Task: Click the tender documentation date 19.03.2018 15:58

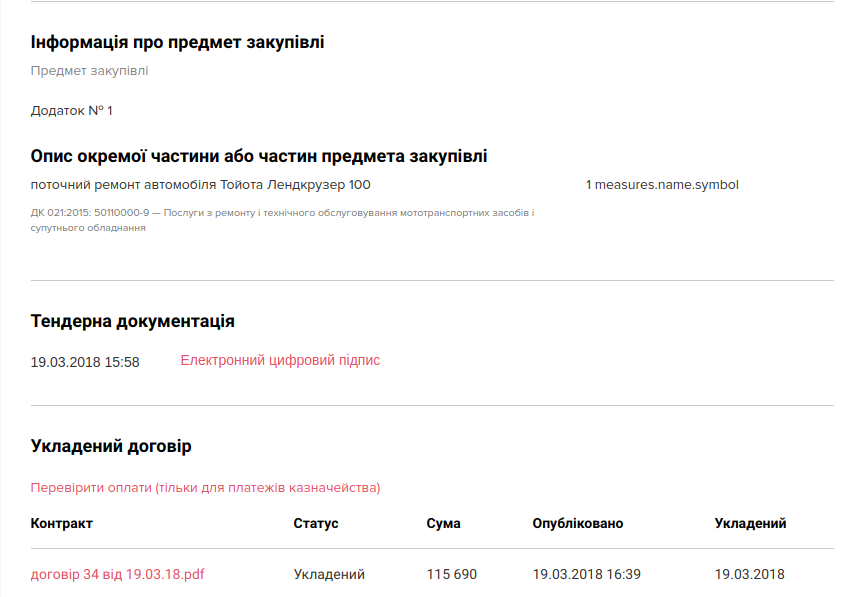Action: coord(85,362)
